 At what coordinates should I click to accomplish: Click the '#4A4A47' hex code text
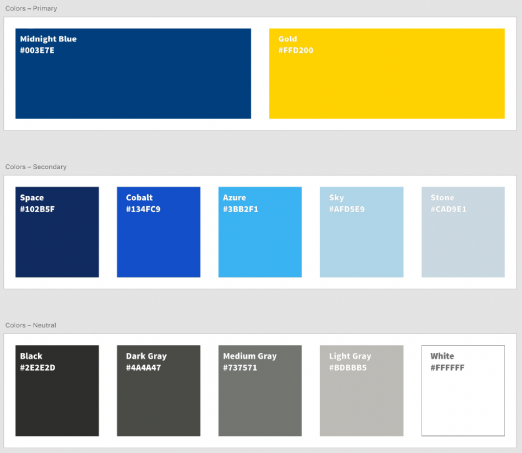(x=143, y=368)
